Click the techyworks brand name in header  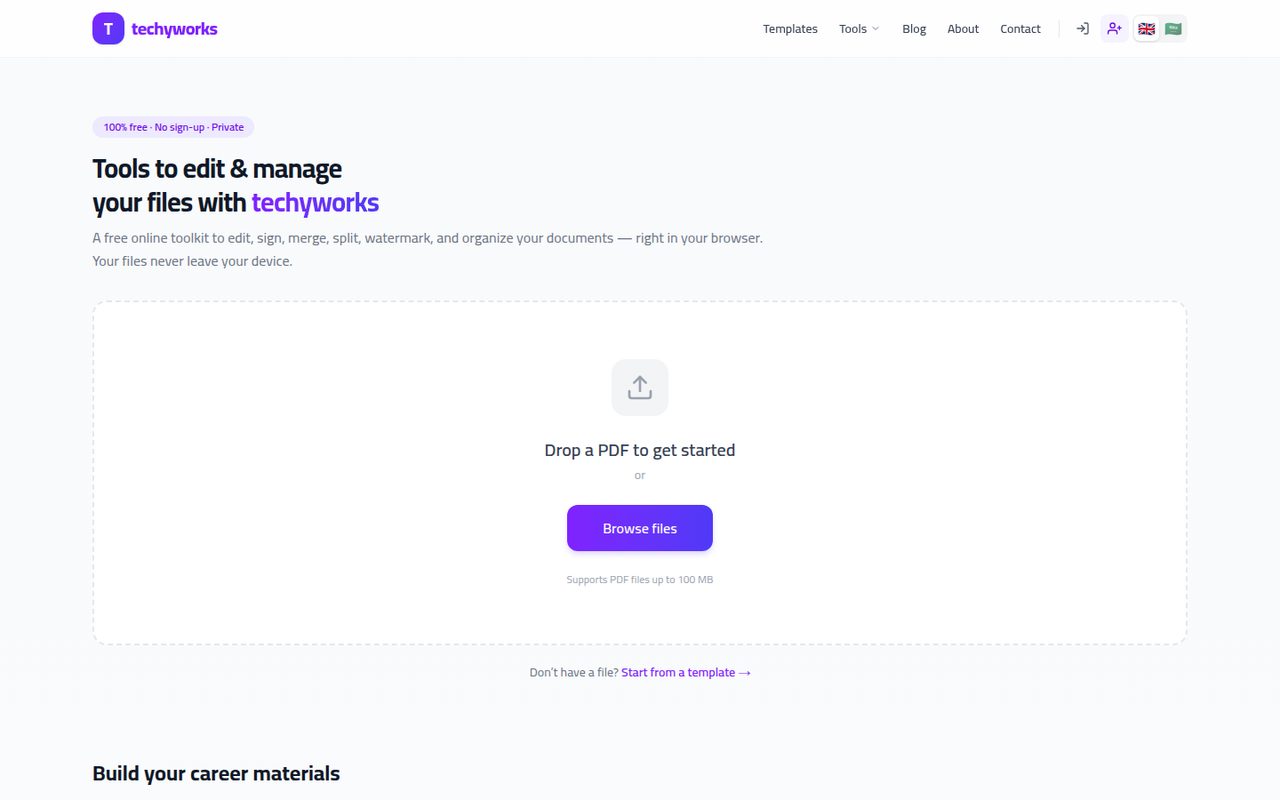pos(174,29)
